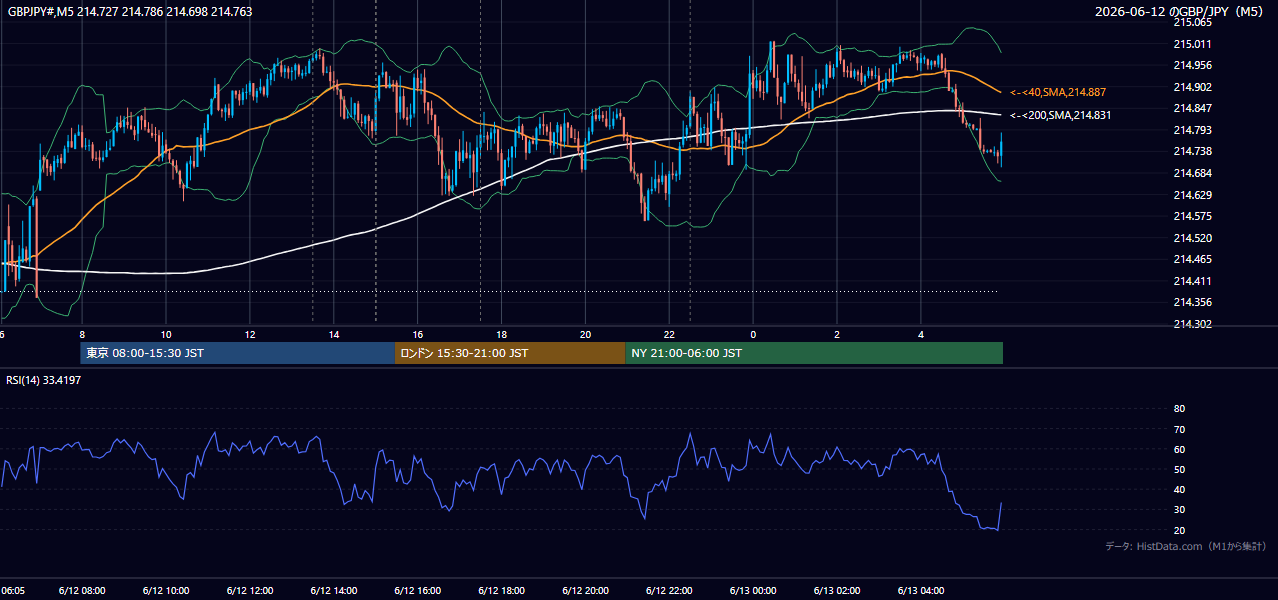Select the NY 21:00-06:00 JST session bar
1278x600 pixels.
click(x=814, y=353)
